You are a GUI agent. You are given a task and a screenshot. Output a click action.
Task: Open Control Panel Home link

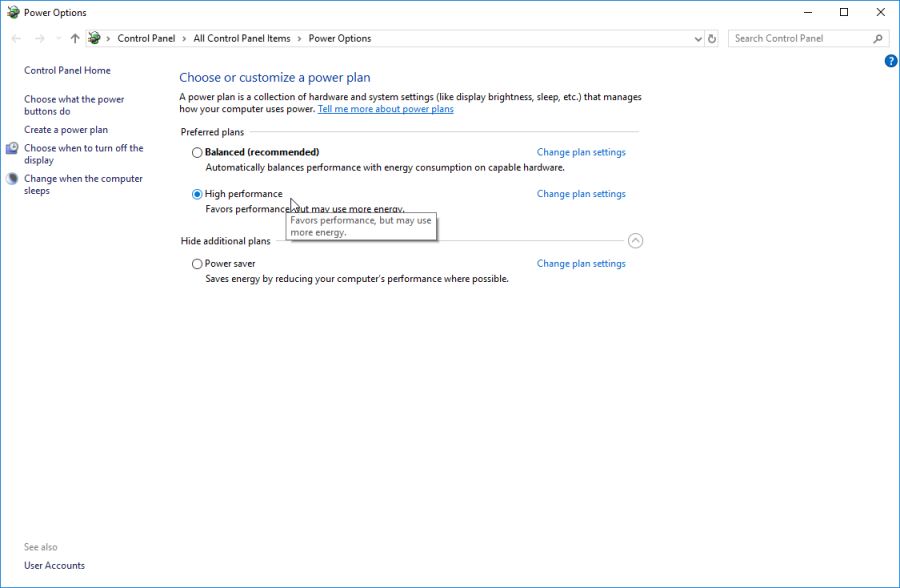point(67,71)
